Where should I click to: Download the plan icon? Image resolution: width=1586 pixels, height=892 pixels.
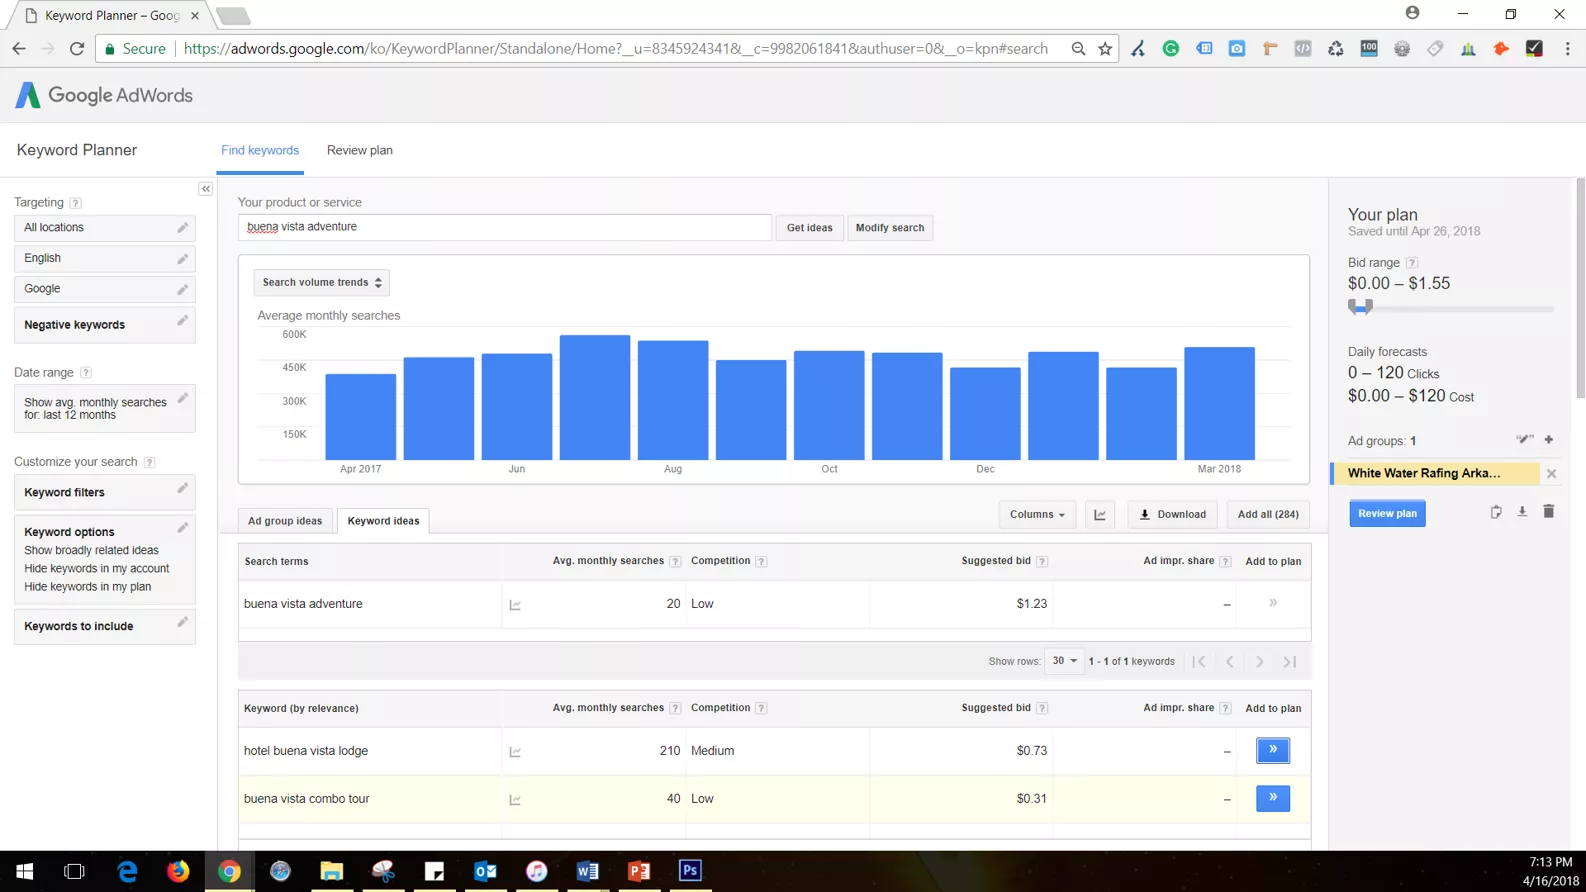pyautogui.click(x=1522, y=512)
